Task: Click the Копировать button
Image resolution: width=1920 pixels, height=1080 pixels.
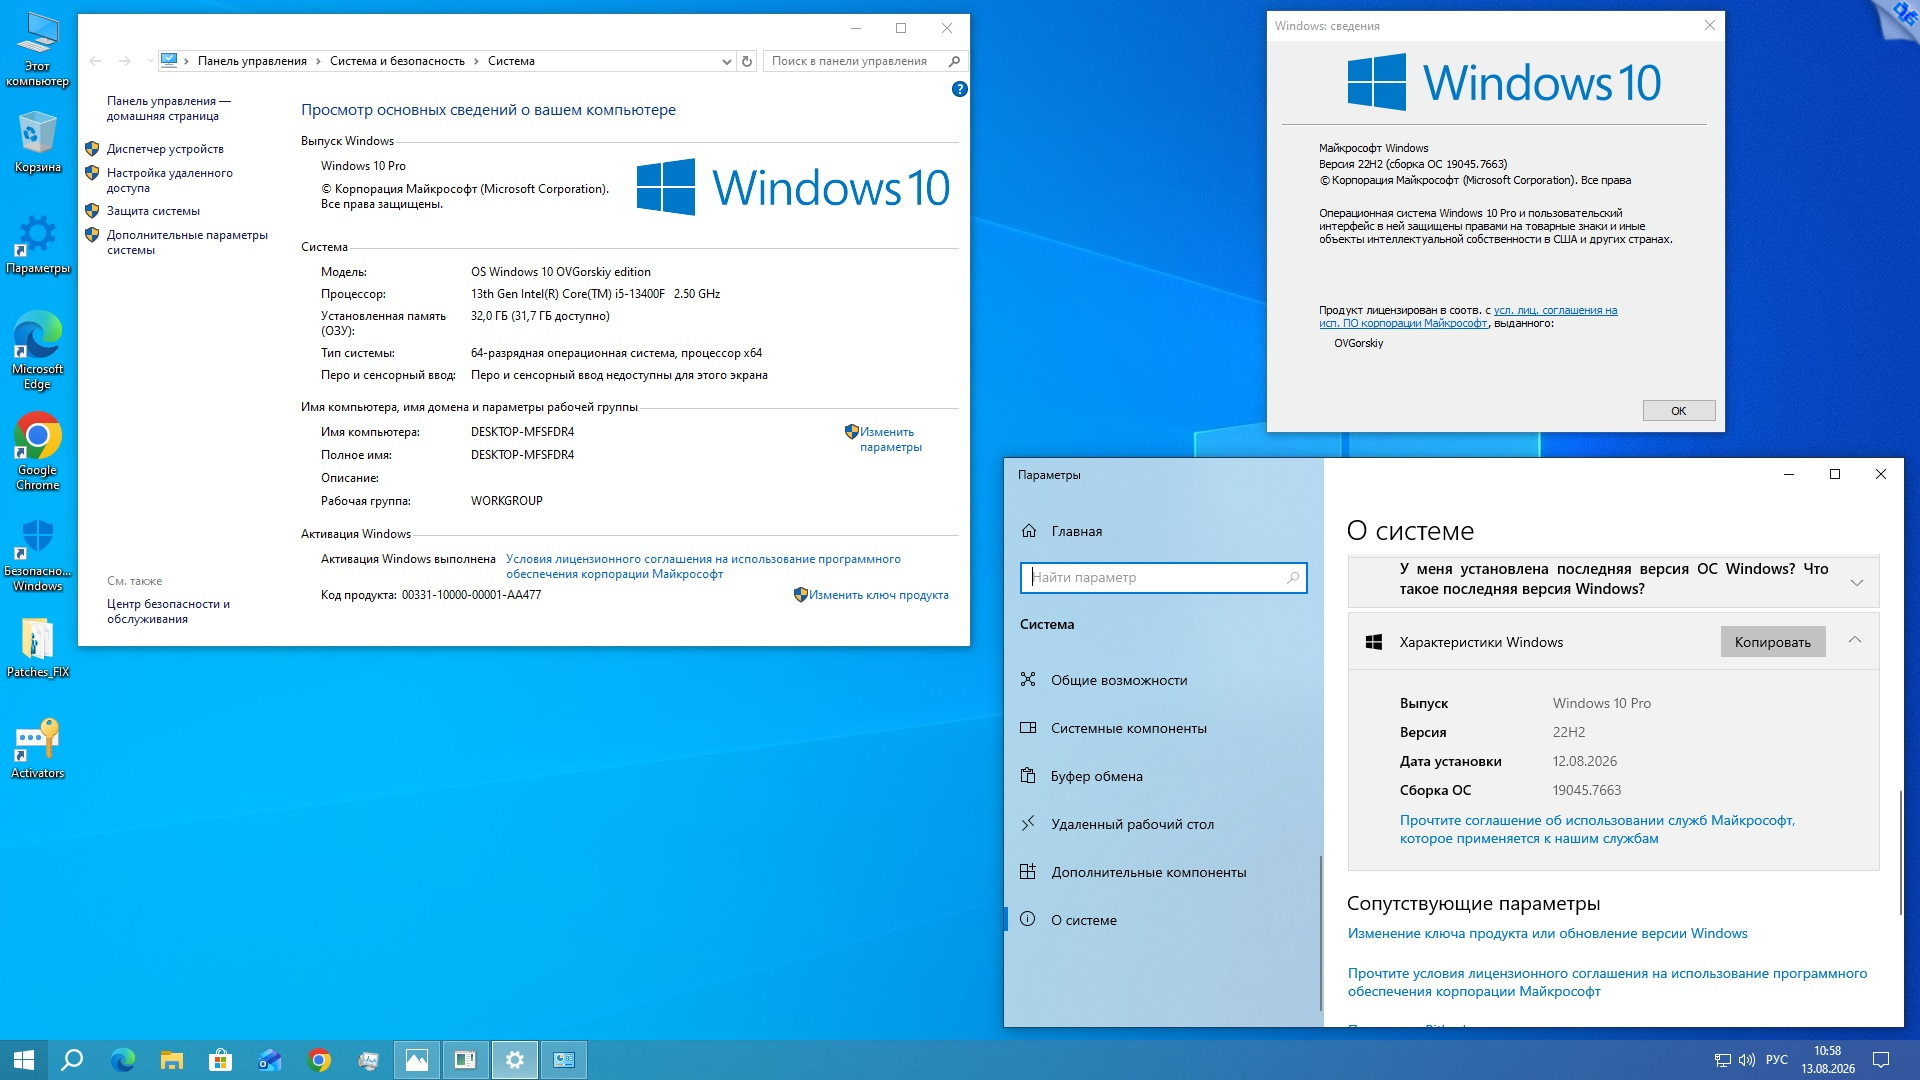Action: (x=1773, y=642)
